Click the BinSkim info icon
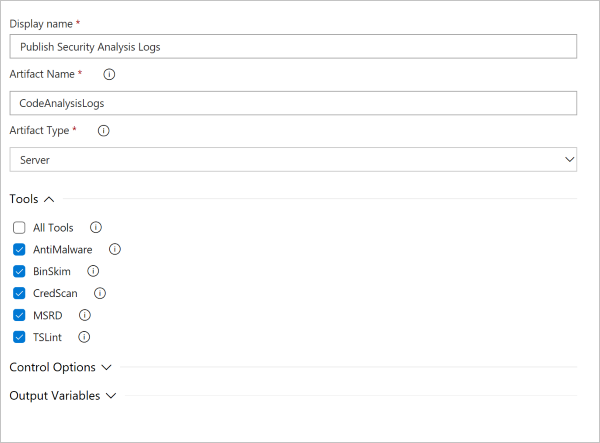The height and width of the screenshot is (443, 600). click(x=93, y=271)
